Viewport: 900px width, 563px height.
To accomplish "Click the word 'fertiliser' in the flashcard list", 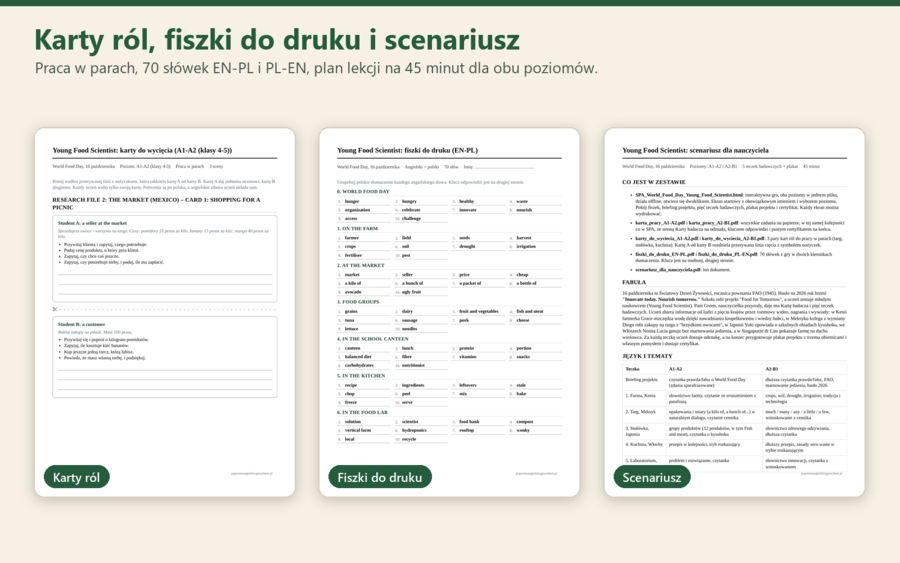I will [x=353, y=255].
